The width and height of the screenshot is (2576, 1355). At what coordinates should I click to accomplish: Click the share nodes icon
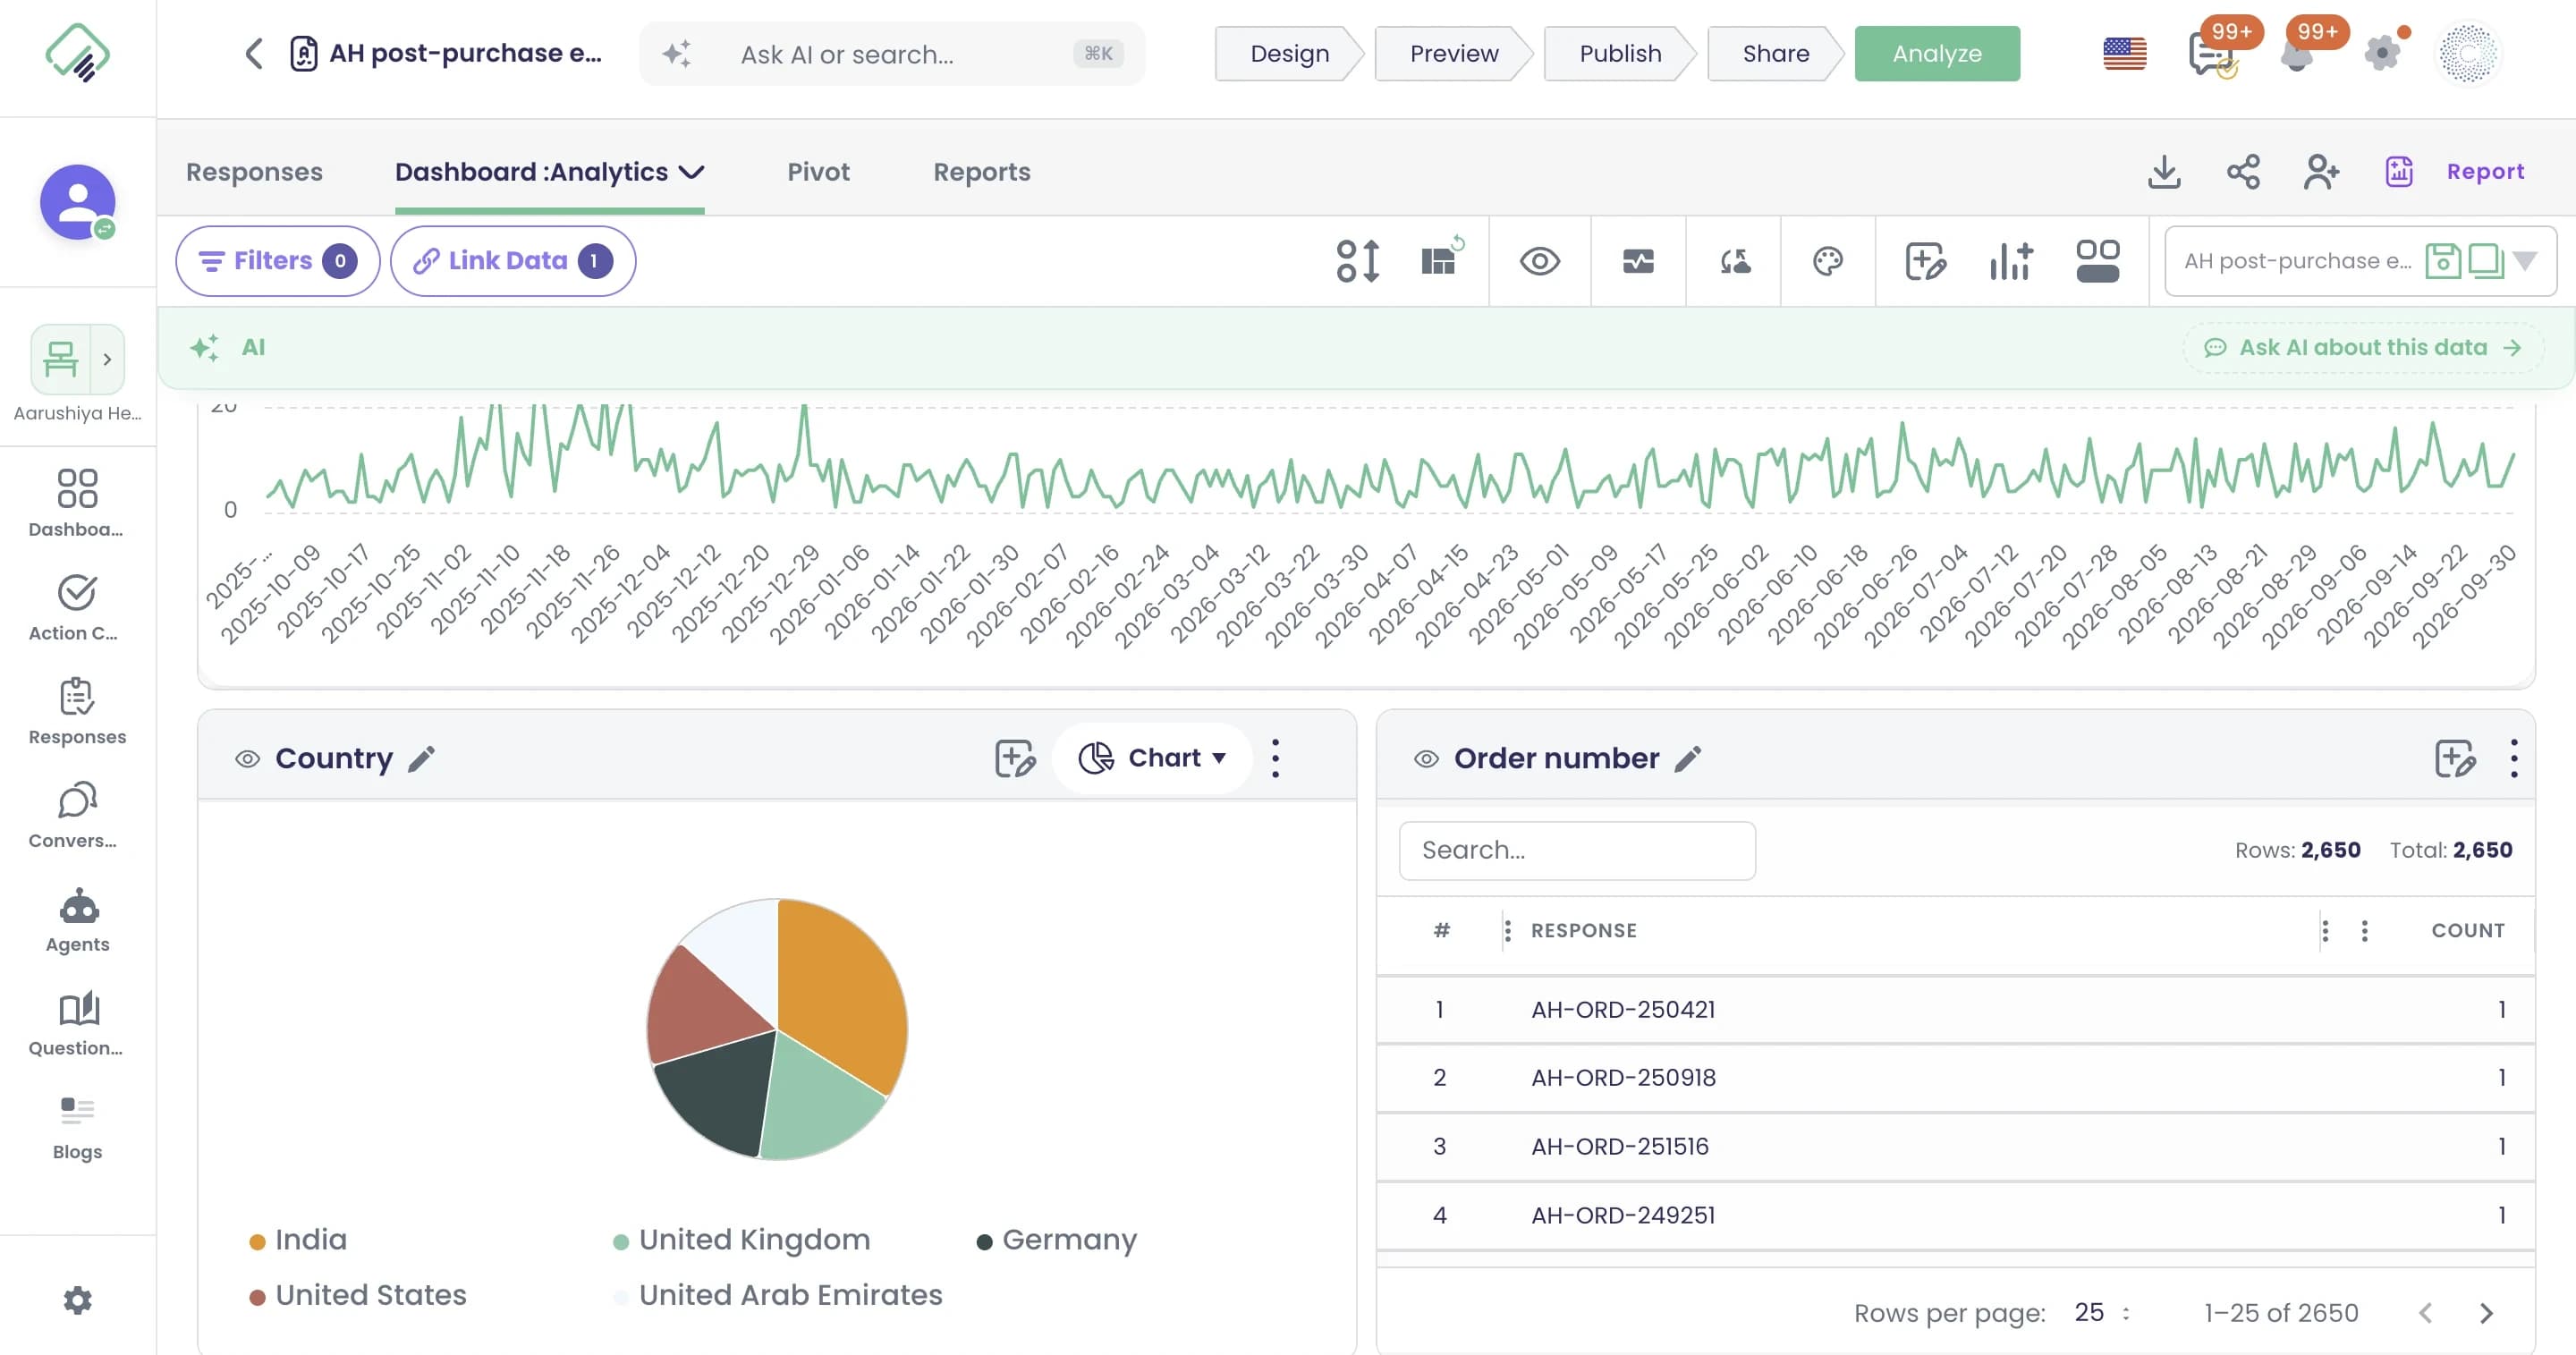coord(2243,172)
